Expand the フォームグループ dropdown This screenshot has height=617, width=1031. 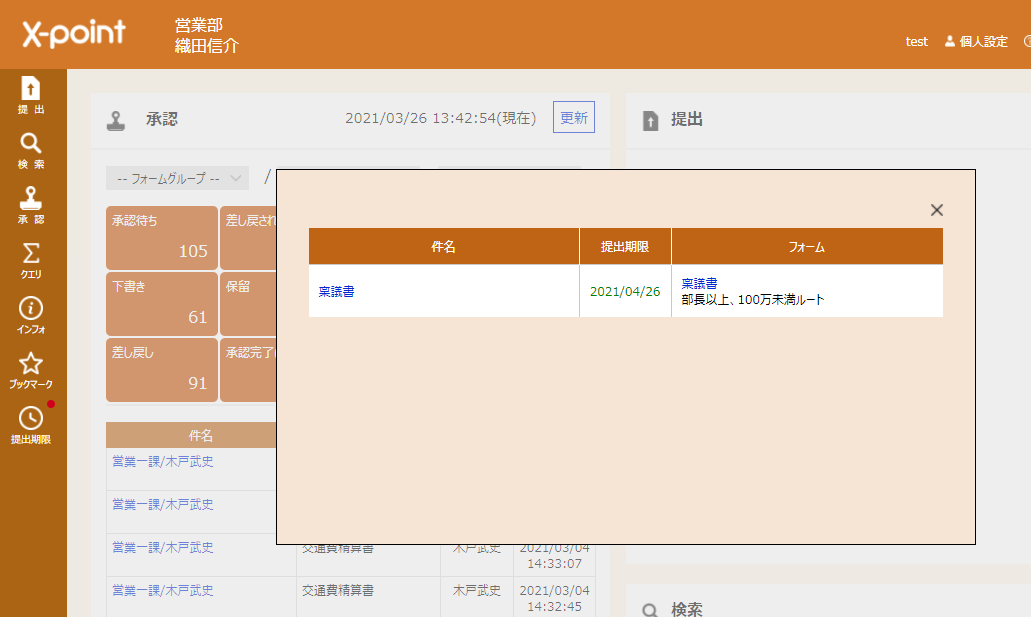[x=177, y=178]
